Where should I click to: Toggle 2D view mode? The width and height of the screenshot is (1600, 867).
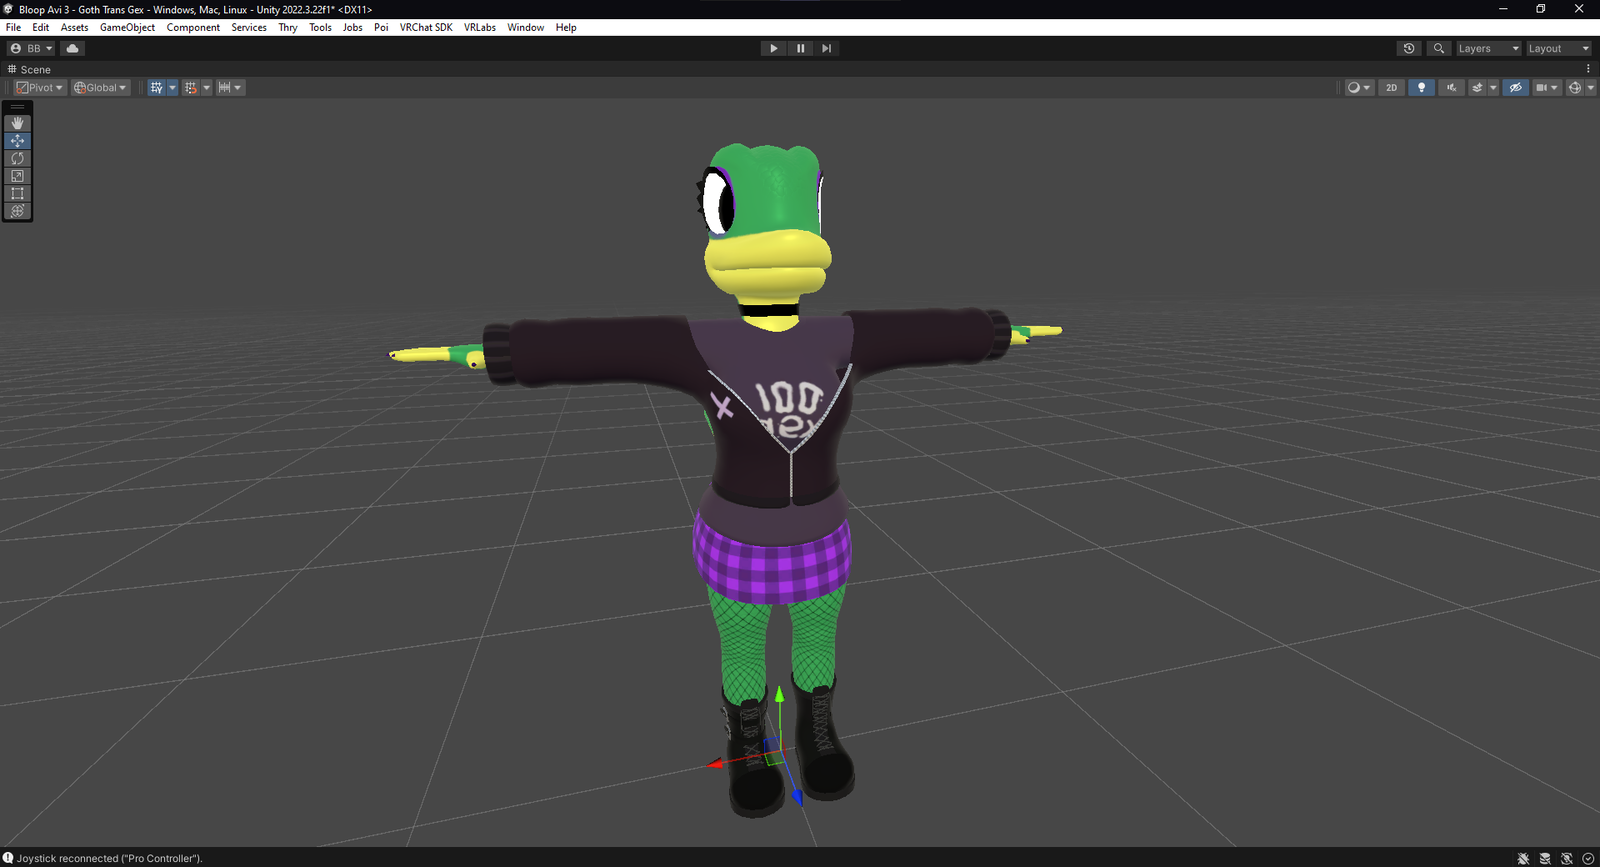1391,88
